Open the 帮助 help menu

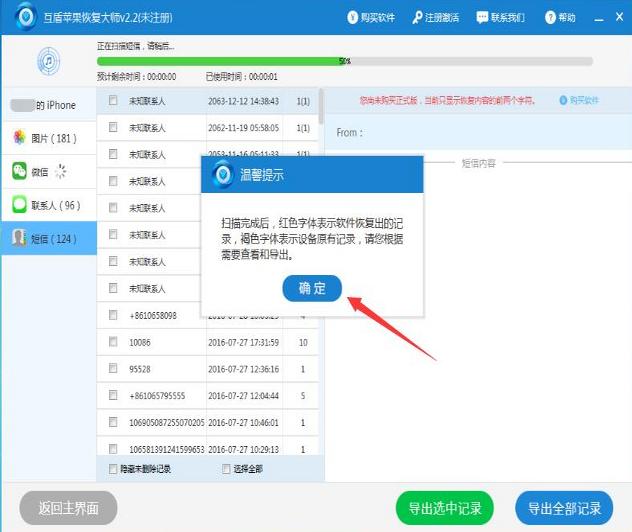click(560, 17)
